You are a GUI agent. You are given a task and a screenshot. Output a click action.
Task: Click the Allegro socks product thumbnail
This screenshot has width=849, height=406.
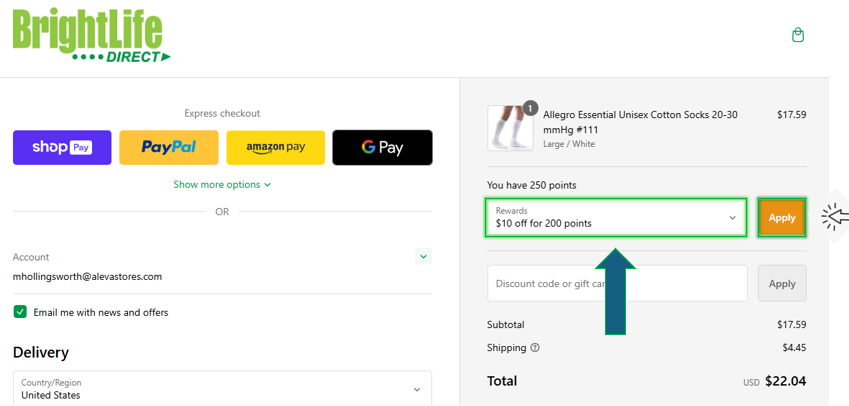510,128
